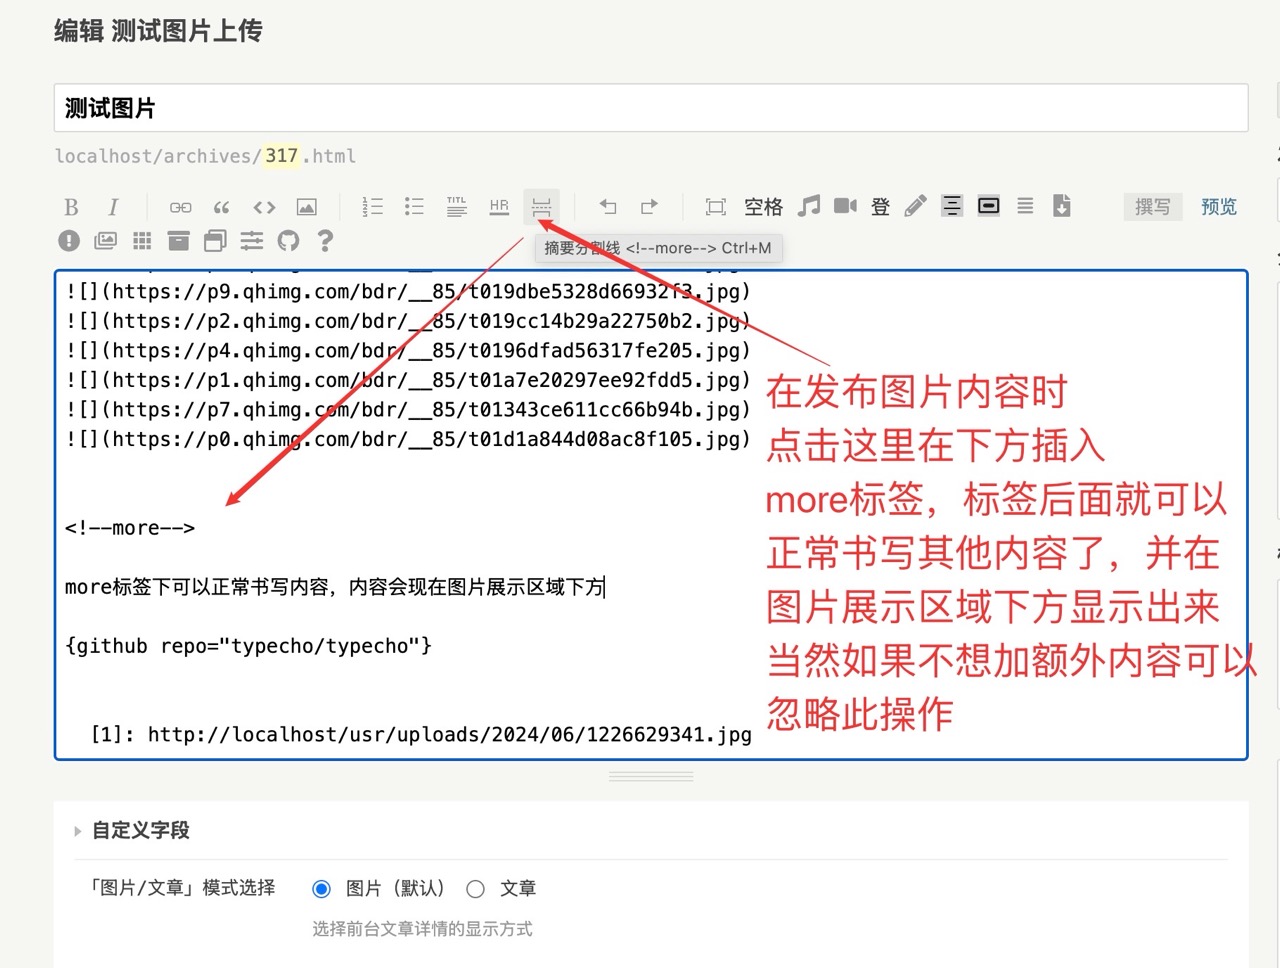Select the 文章 radio button
The image size is (1280, 968).
[475, 888]
